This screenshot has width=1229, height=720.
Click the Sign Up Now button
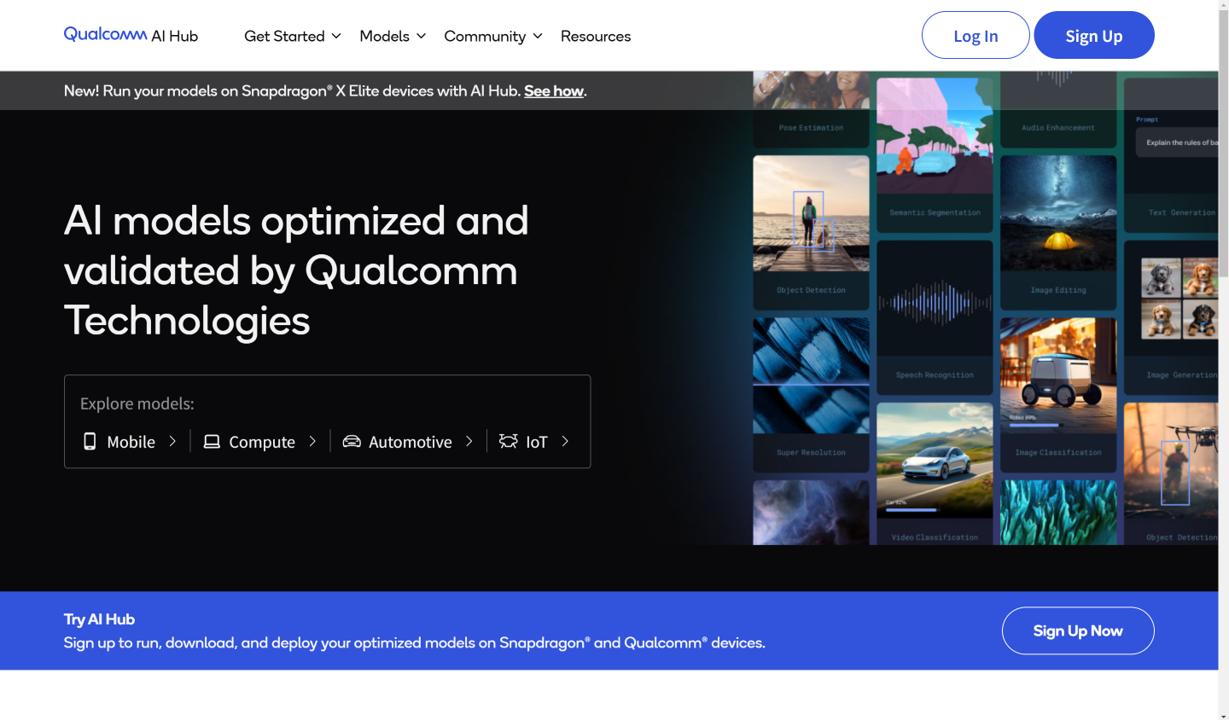pyautogui.click(x=1078, y=631)
